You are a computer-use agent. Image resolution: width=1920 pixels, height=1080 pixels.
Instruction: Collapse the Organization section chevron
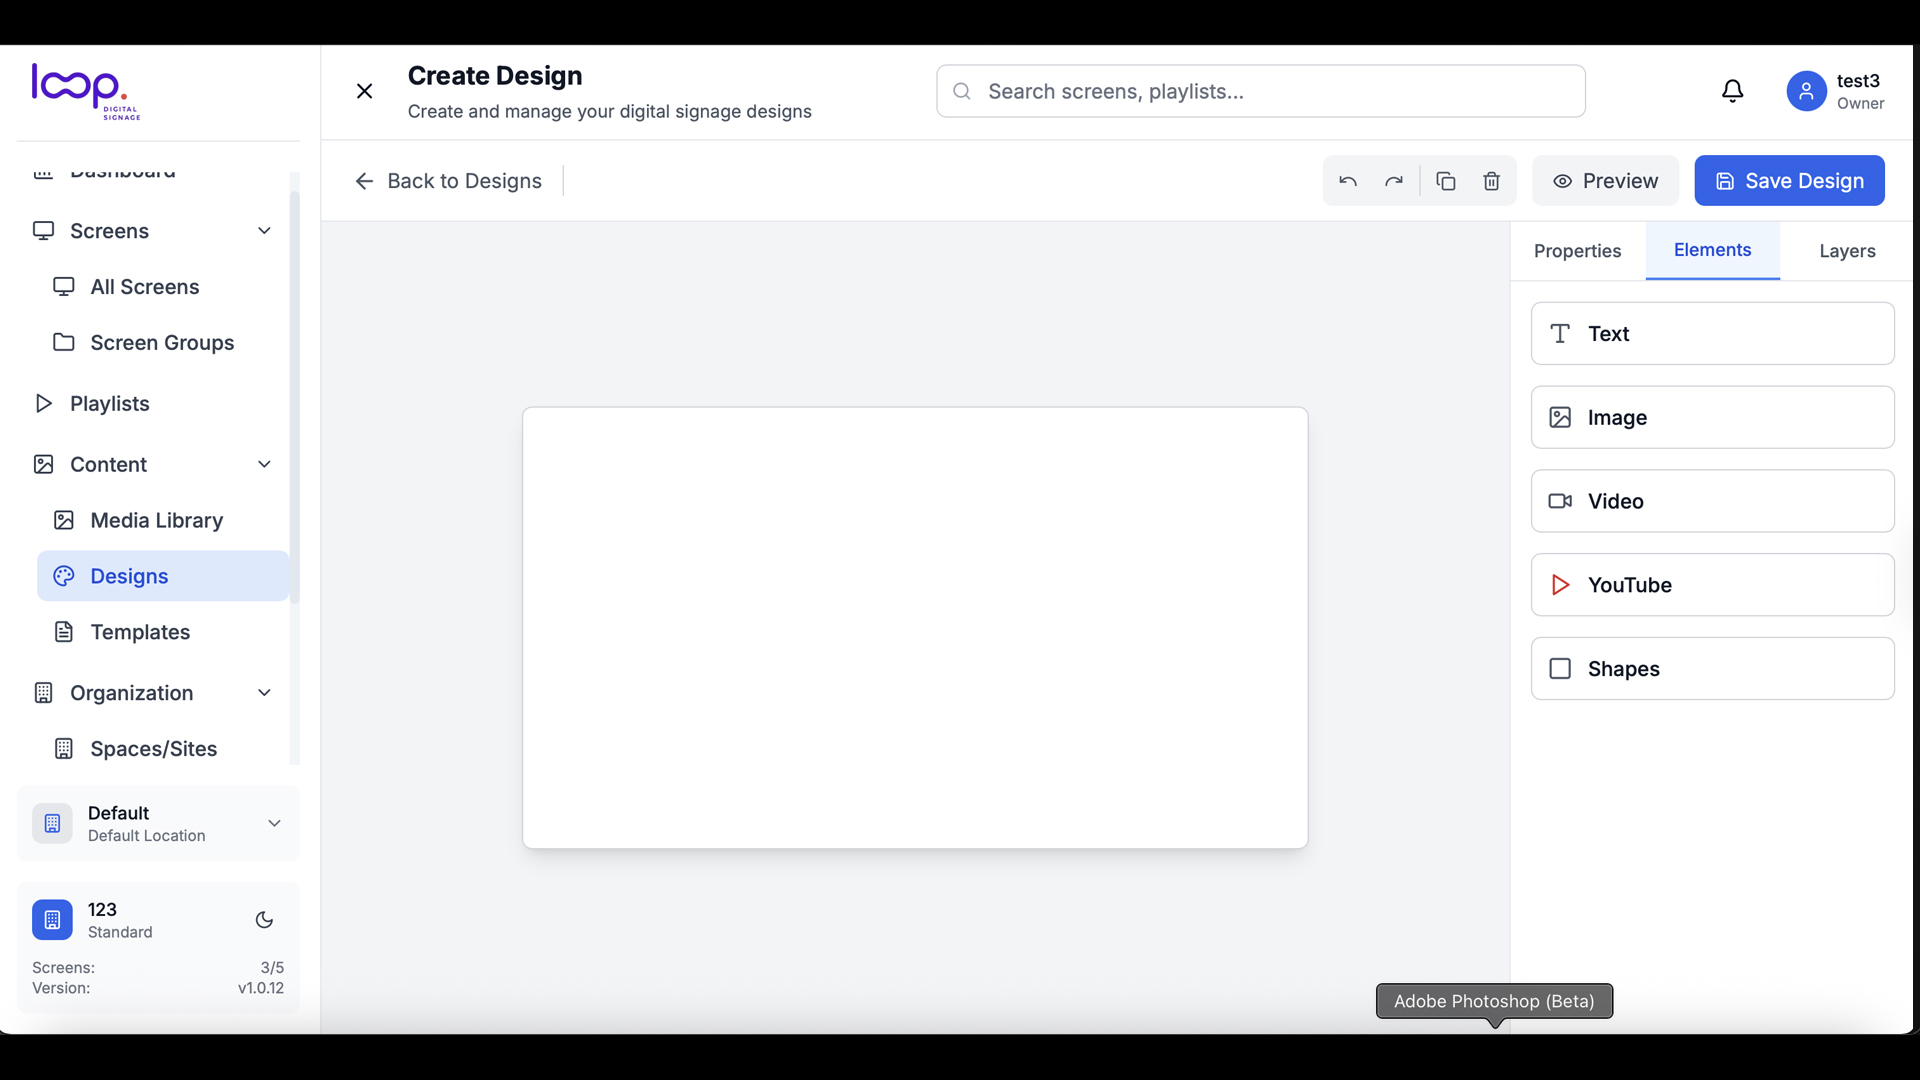[x=264, y=693]
